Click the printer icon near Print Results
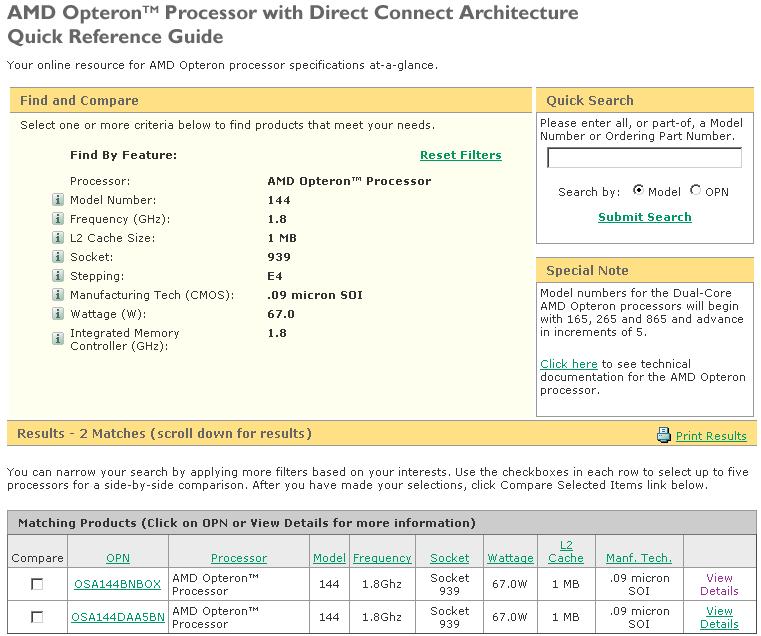Screen dimensions: 761x636 click(663, 435)
